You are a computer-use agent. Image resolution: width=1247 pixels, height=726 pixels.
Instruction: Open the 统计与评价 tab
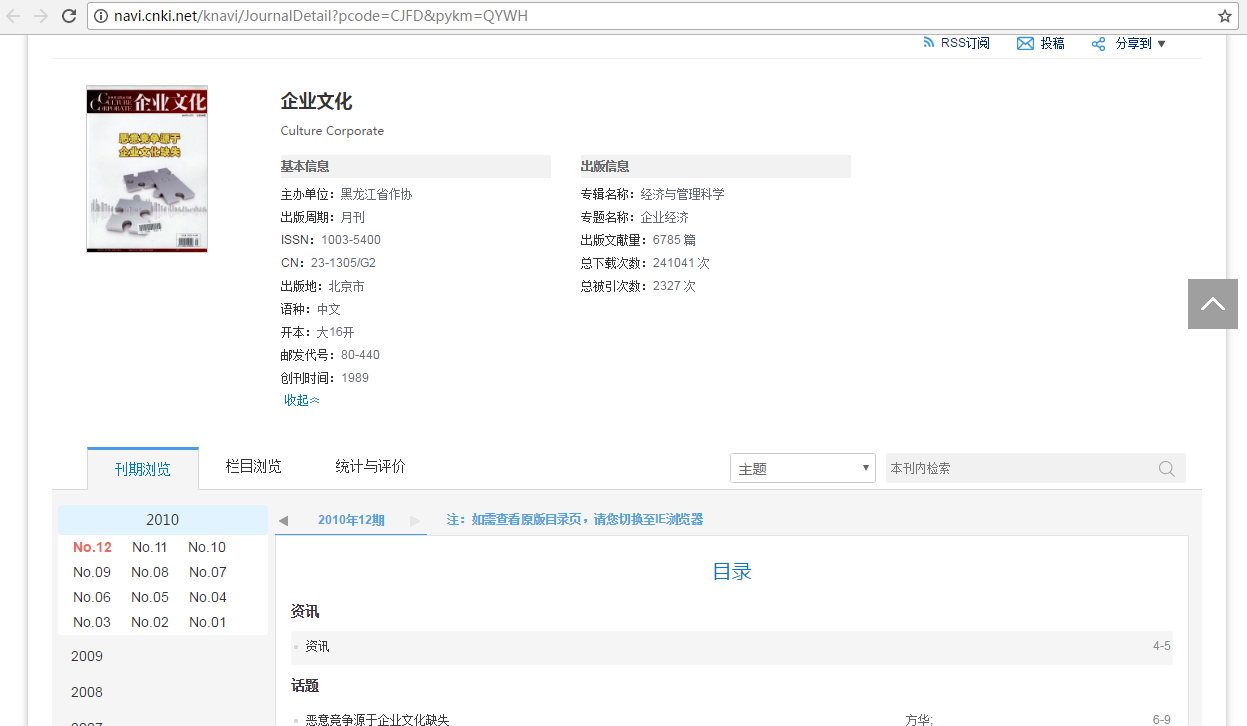[x=370, y=466]
